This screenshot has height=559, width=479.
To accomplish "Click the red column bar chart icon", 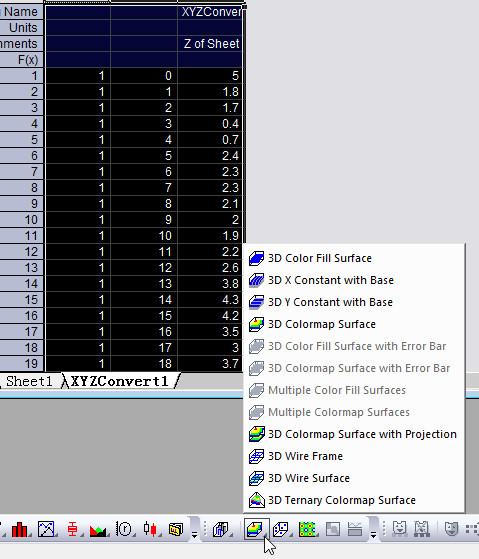I will (19, 529).
